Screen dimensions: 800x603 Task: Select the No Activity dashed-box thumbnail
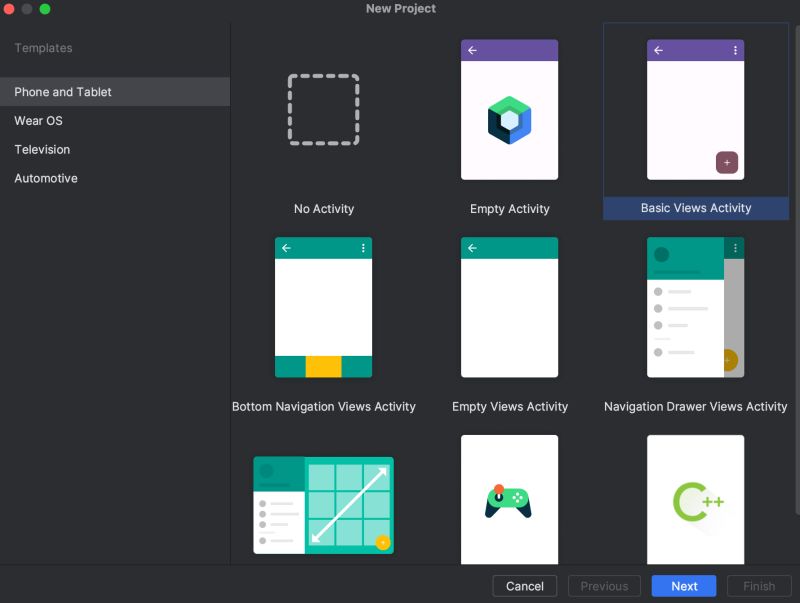(x=323, y=110)
